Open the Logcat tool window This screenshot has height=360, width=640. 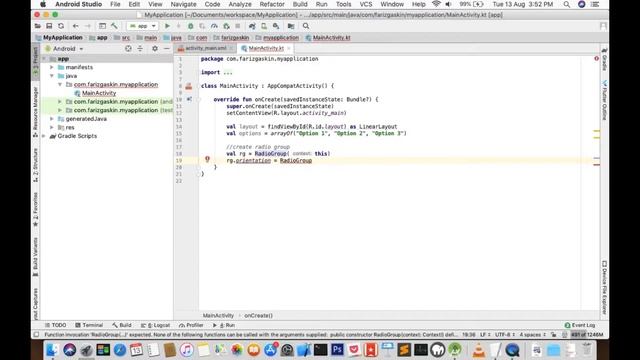click(156, 325)
